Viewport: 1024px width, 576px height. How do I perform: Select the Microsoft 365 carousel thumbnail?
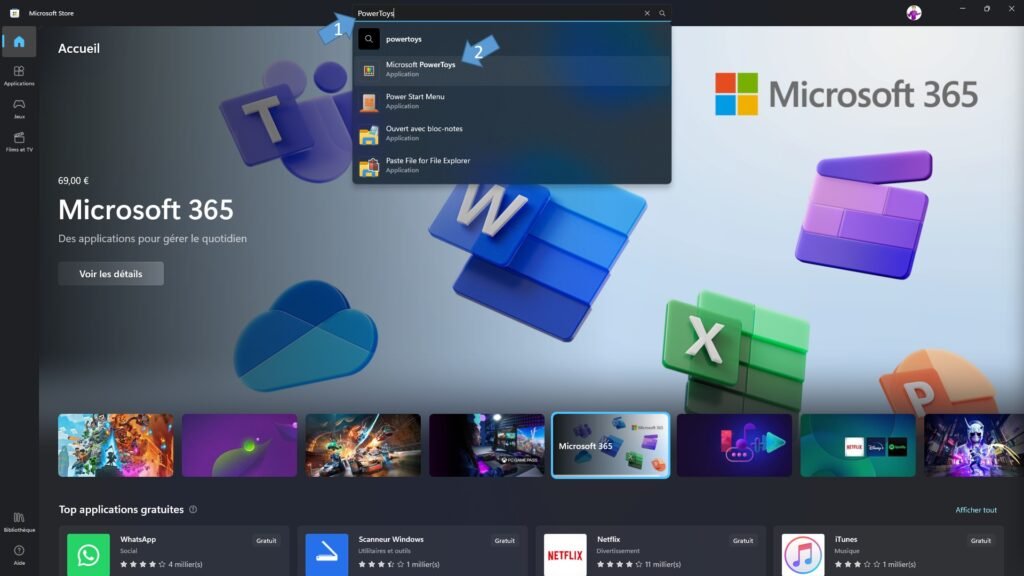click(x=611, y=445)
